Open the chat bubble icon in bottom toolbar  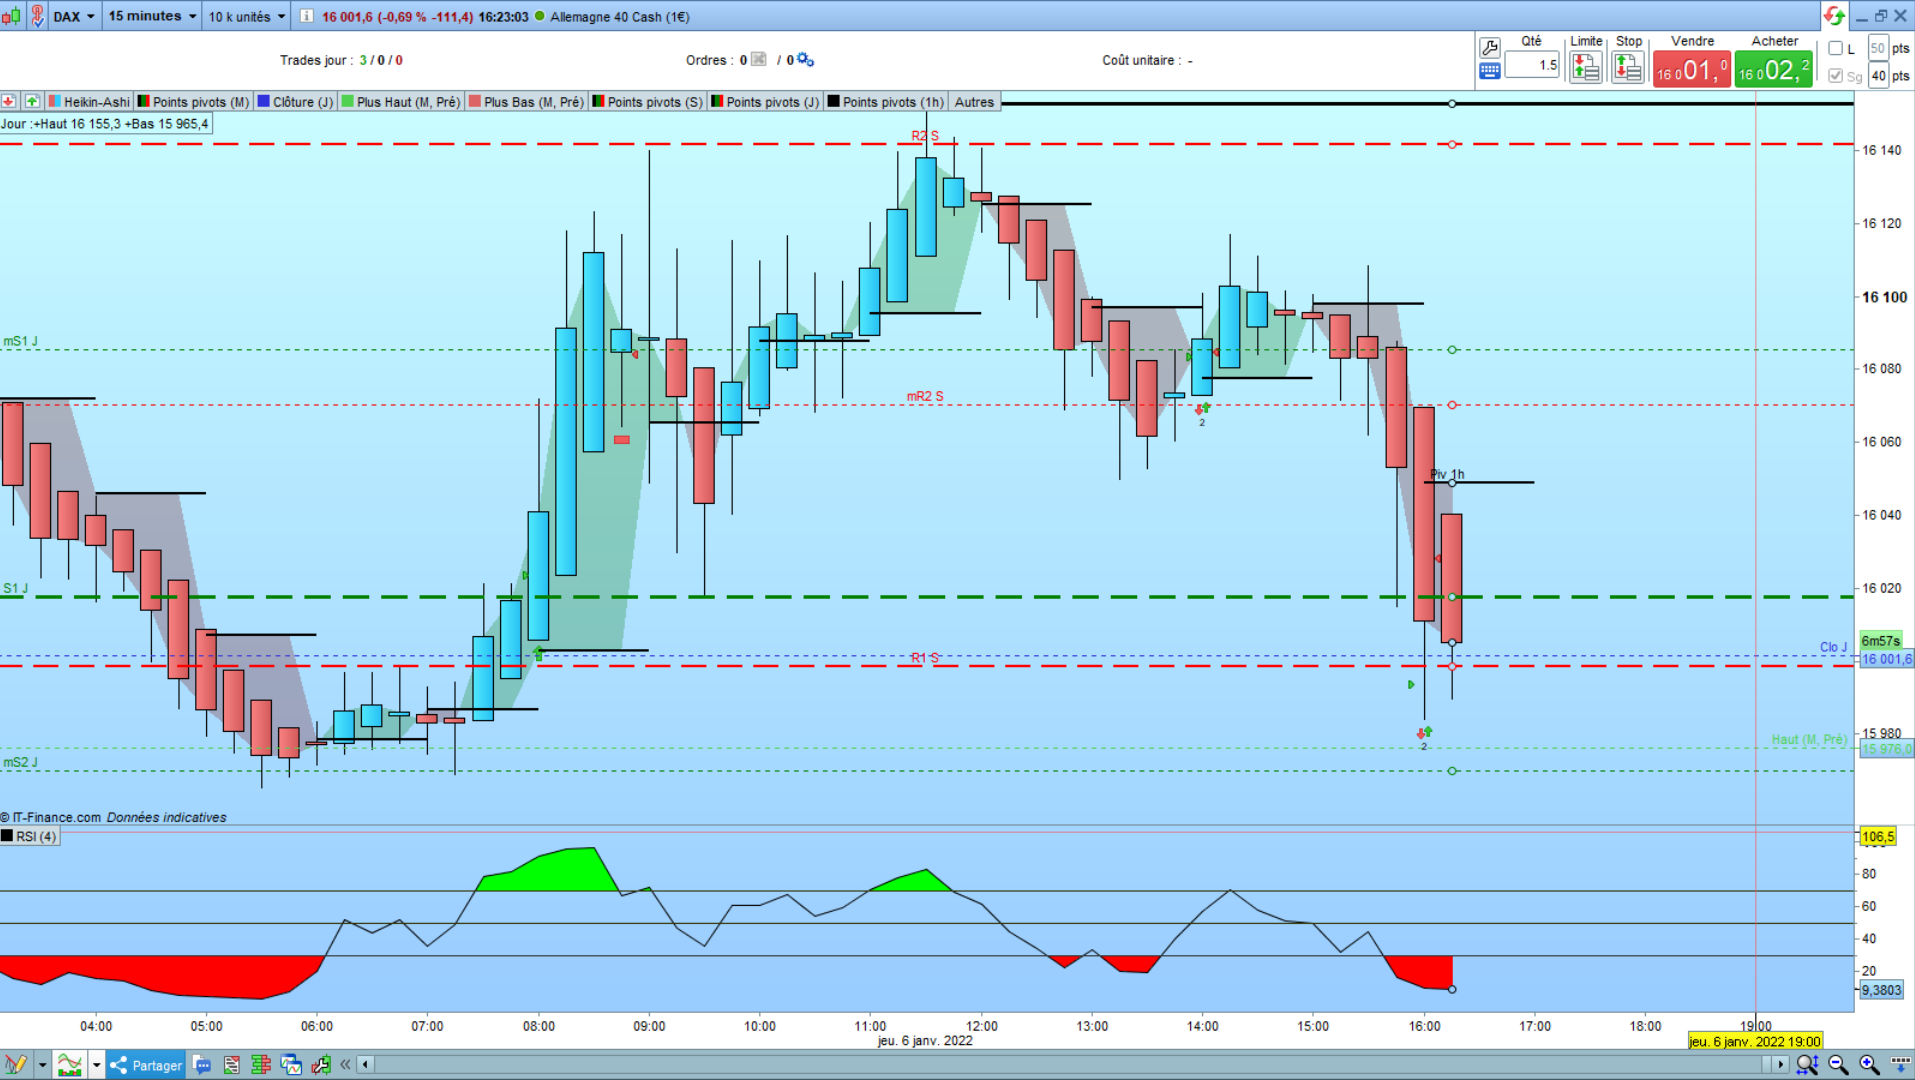[x=202, y=1065]
